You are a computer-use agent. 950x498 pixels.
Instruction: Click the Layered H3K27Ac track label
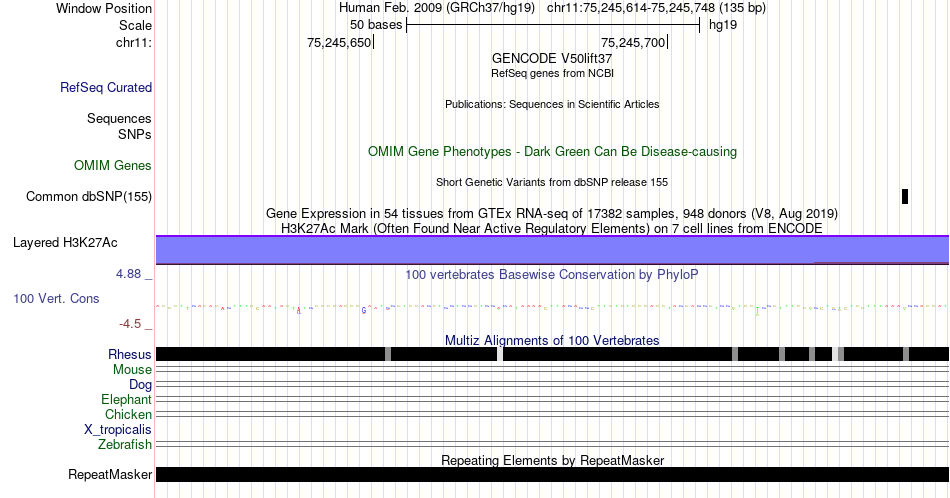(x=65, y=242)
